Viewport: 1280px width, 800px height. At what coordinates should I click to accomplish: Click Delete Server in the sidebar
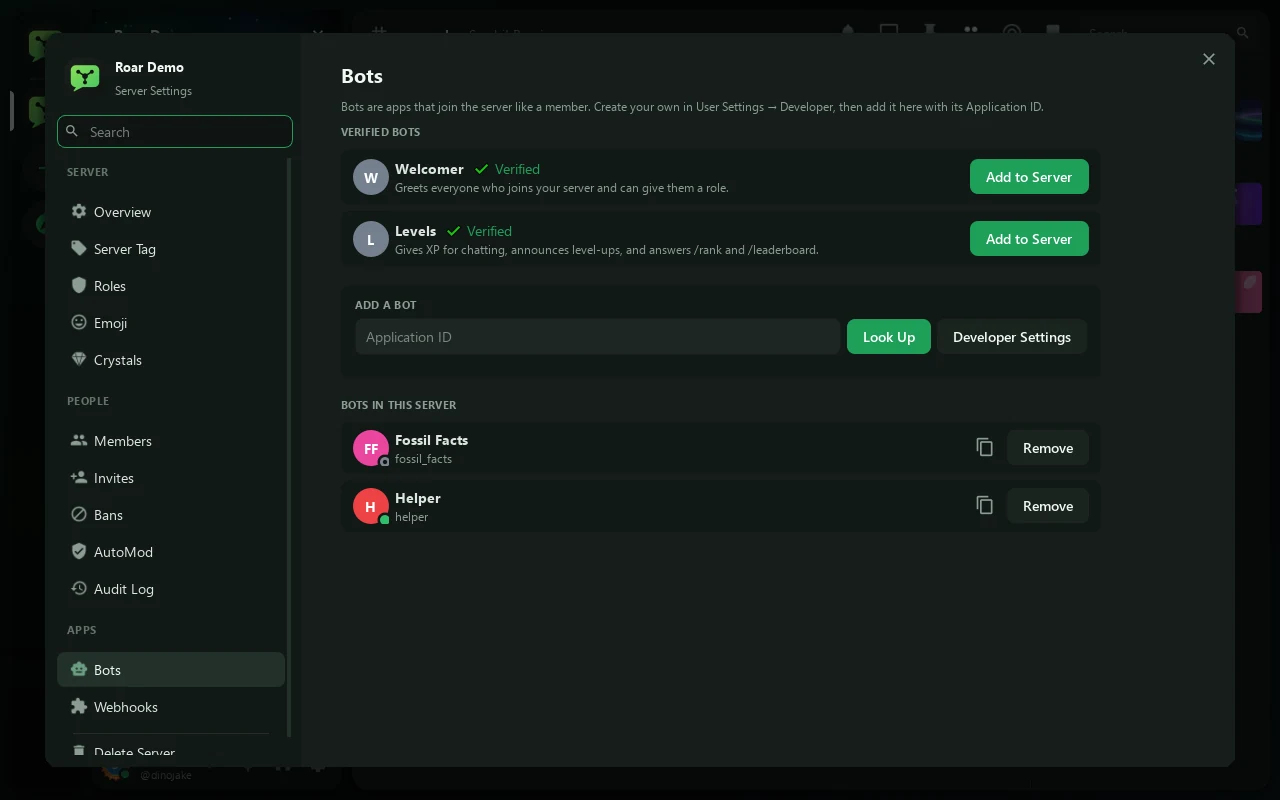[x=171, y=752]
